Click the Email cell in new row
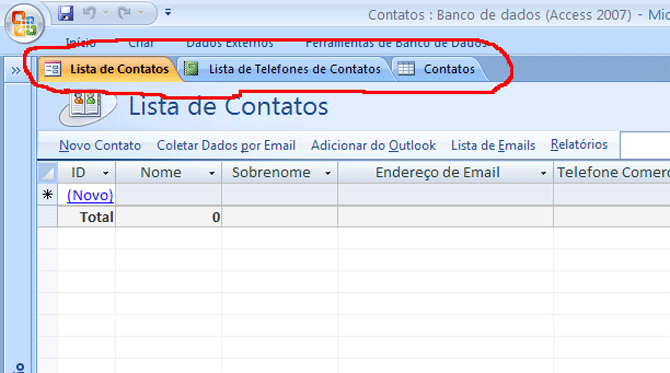The height and width of the screenshot is (373, 670). coord(446,195)
